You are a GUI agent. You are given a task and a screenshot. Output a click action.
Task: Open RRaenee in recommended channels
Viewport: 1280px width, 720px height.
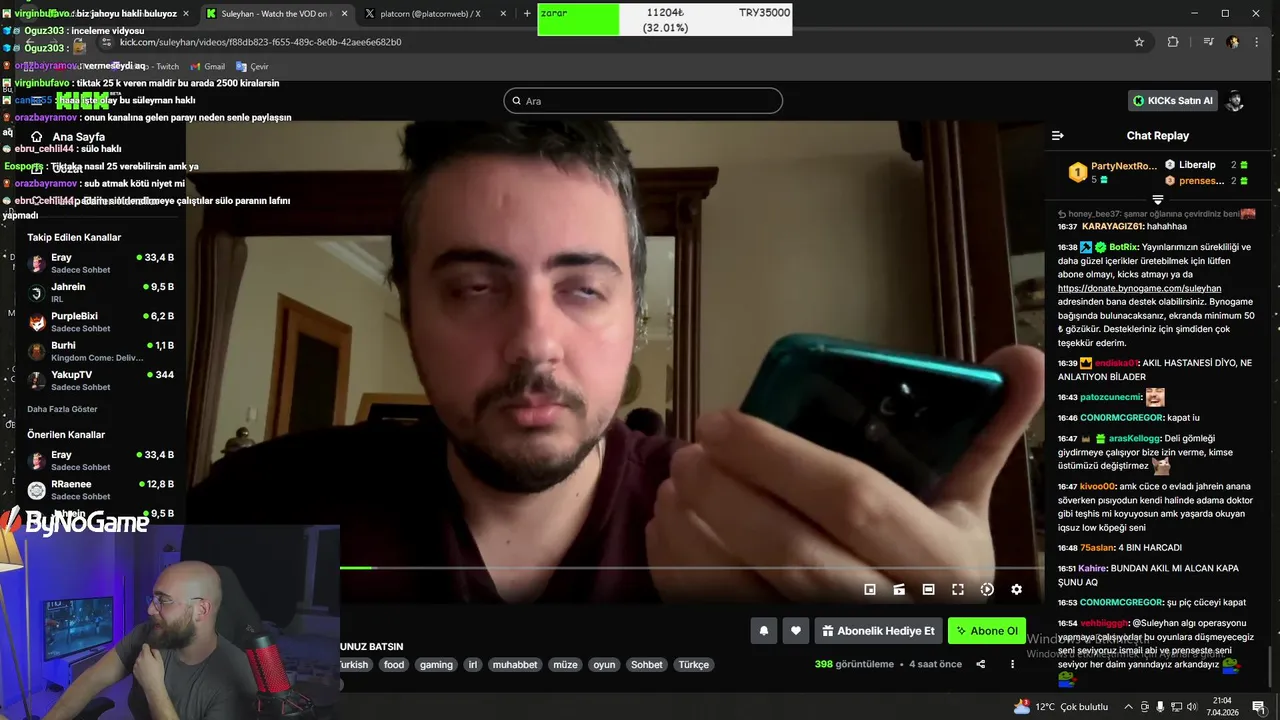point(100,490)
